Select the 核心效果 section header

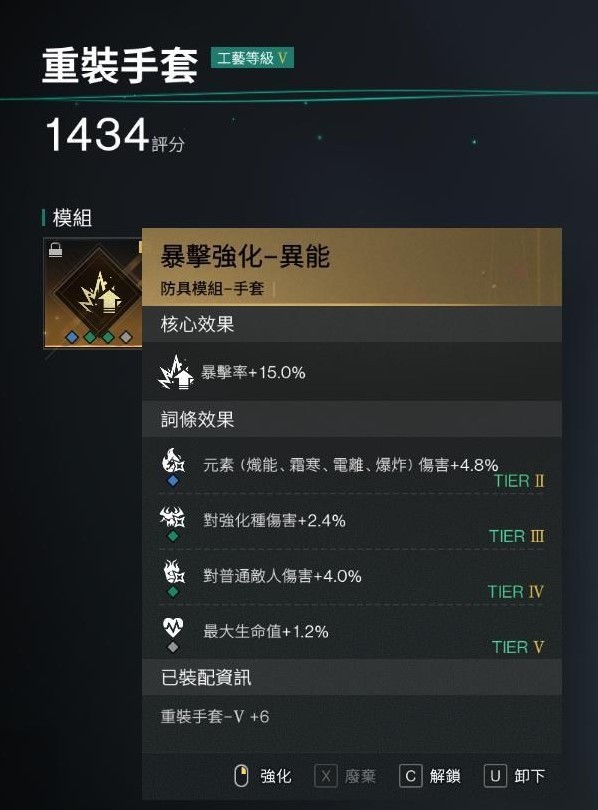(352, 324)
